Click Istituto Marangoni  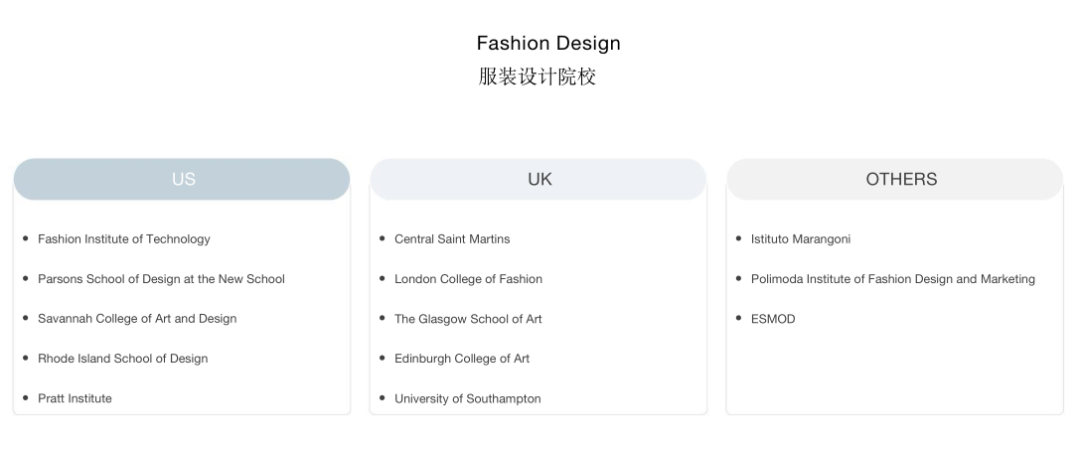[x=801, y=239]
